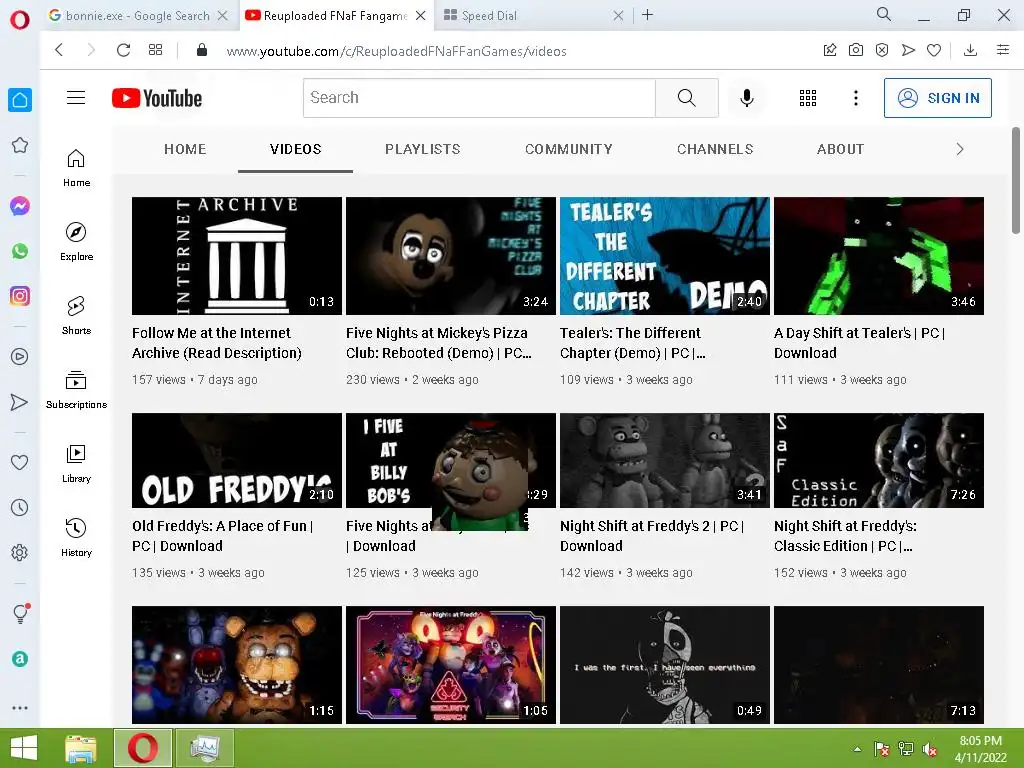The height and width of the screenshot is (768, 1024).
Task: Open File Explorer from taskbar
Action: (x=80, y=748)
